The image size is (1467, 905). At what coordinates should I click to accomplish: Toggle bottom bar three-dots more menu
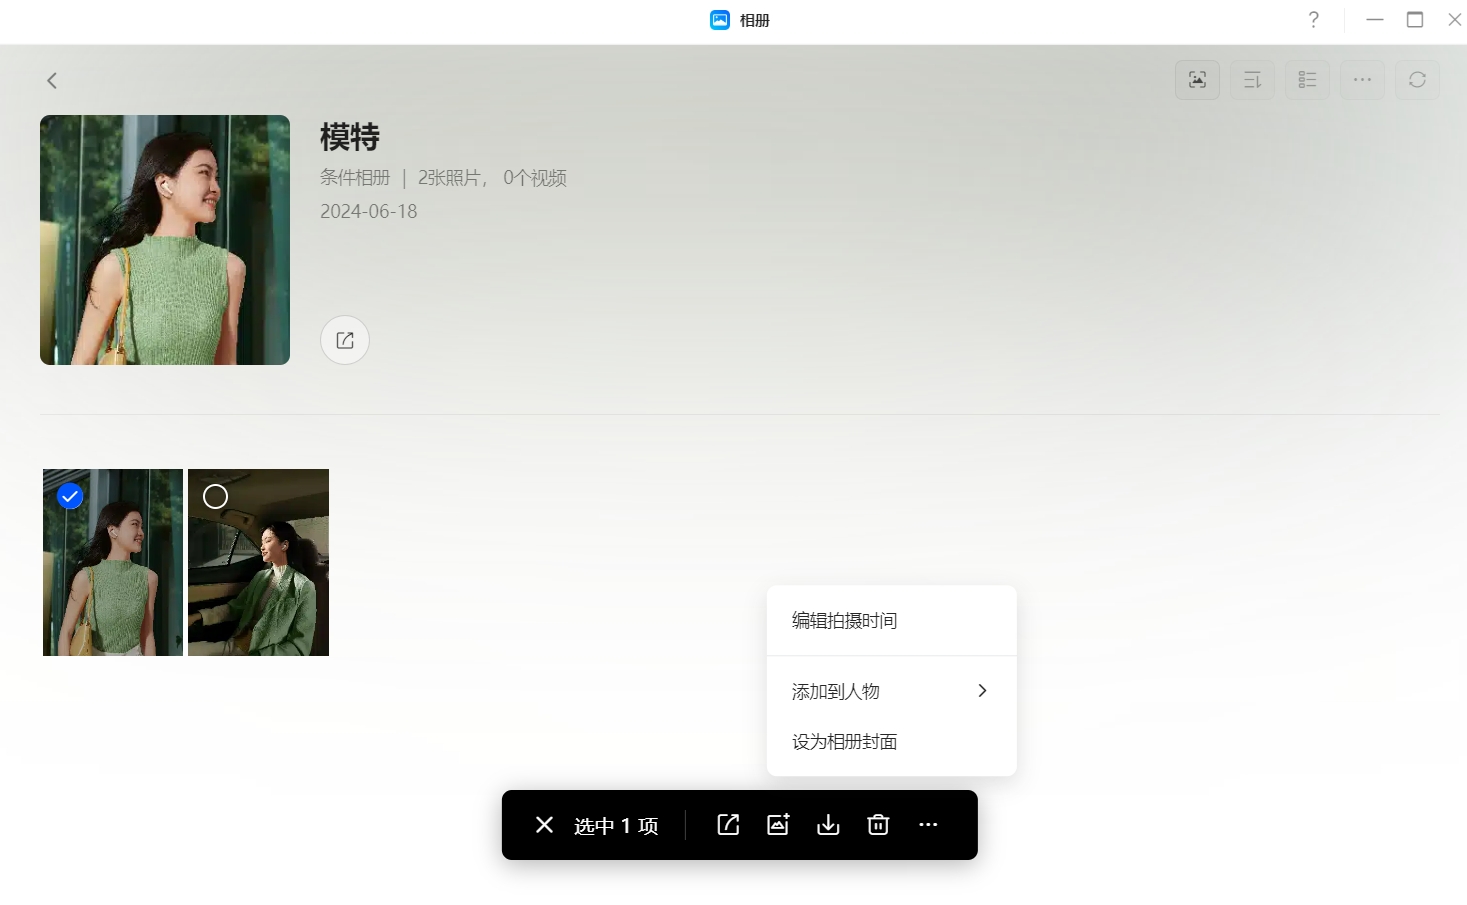point(928,825)
